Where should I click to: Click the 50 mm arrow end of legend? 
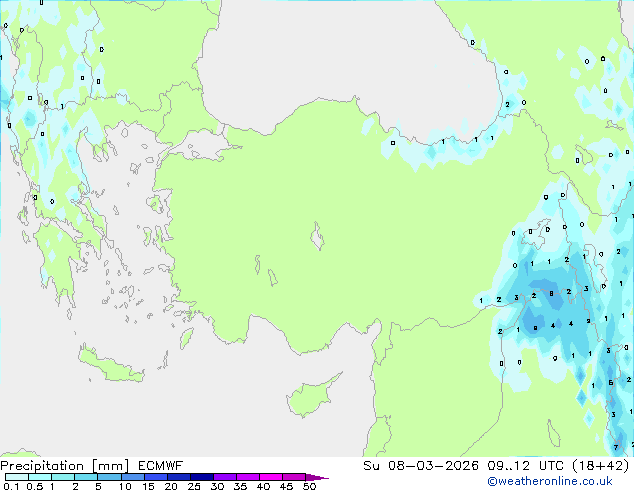pyautogui.click(x=317, y=477)
